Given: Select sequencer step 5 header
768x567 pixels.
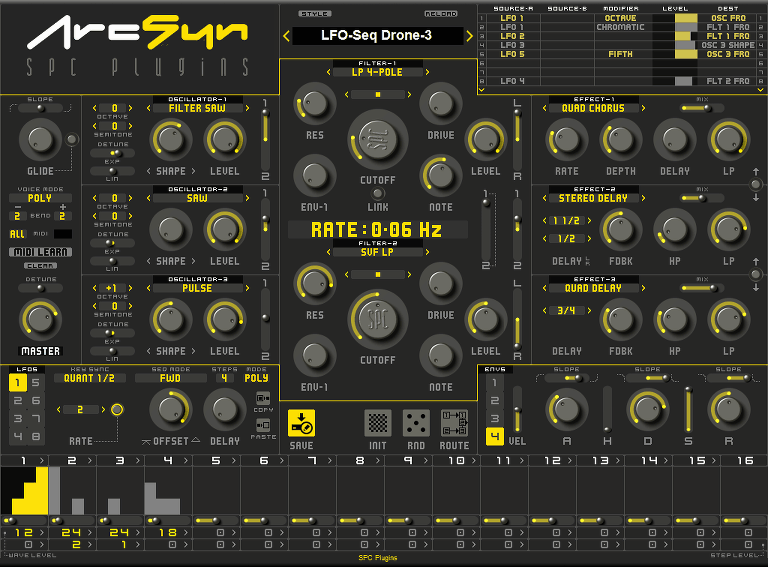Looking at the screenshot, I should [x=216, y=460].
